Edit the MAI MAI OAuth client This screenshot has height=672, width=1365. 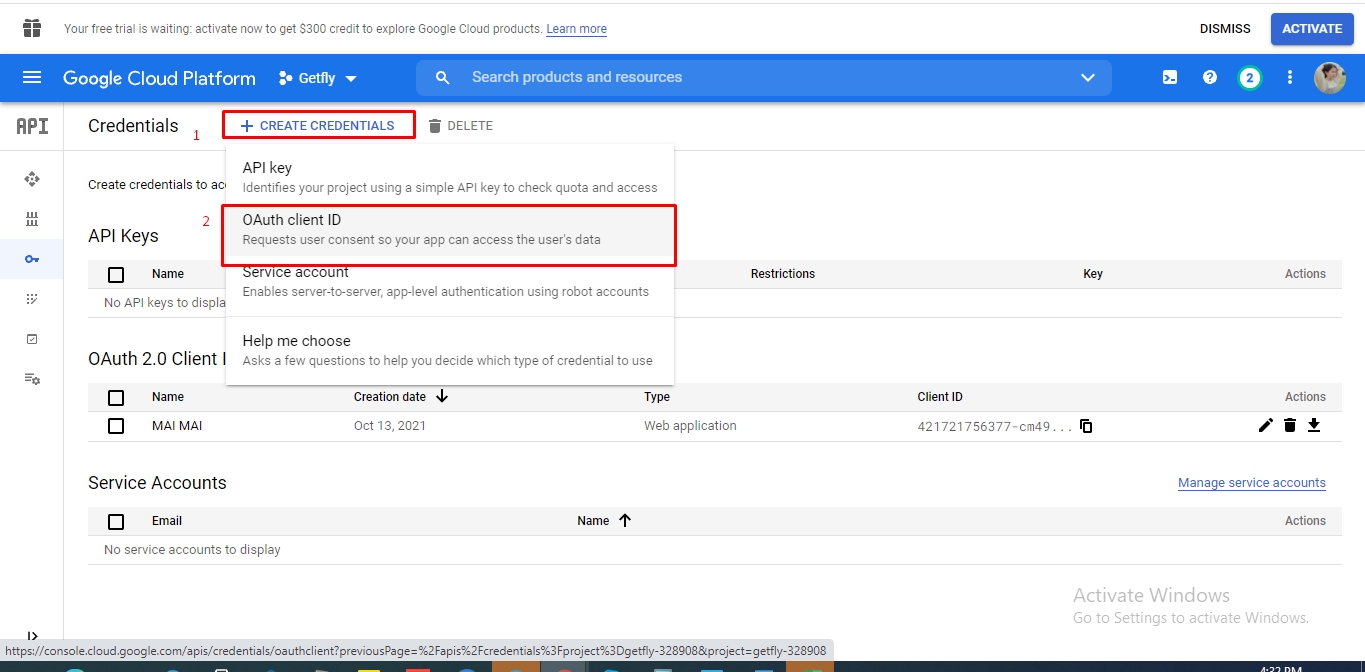[x=1266, y=426]
